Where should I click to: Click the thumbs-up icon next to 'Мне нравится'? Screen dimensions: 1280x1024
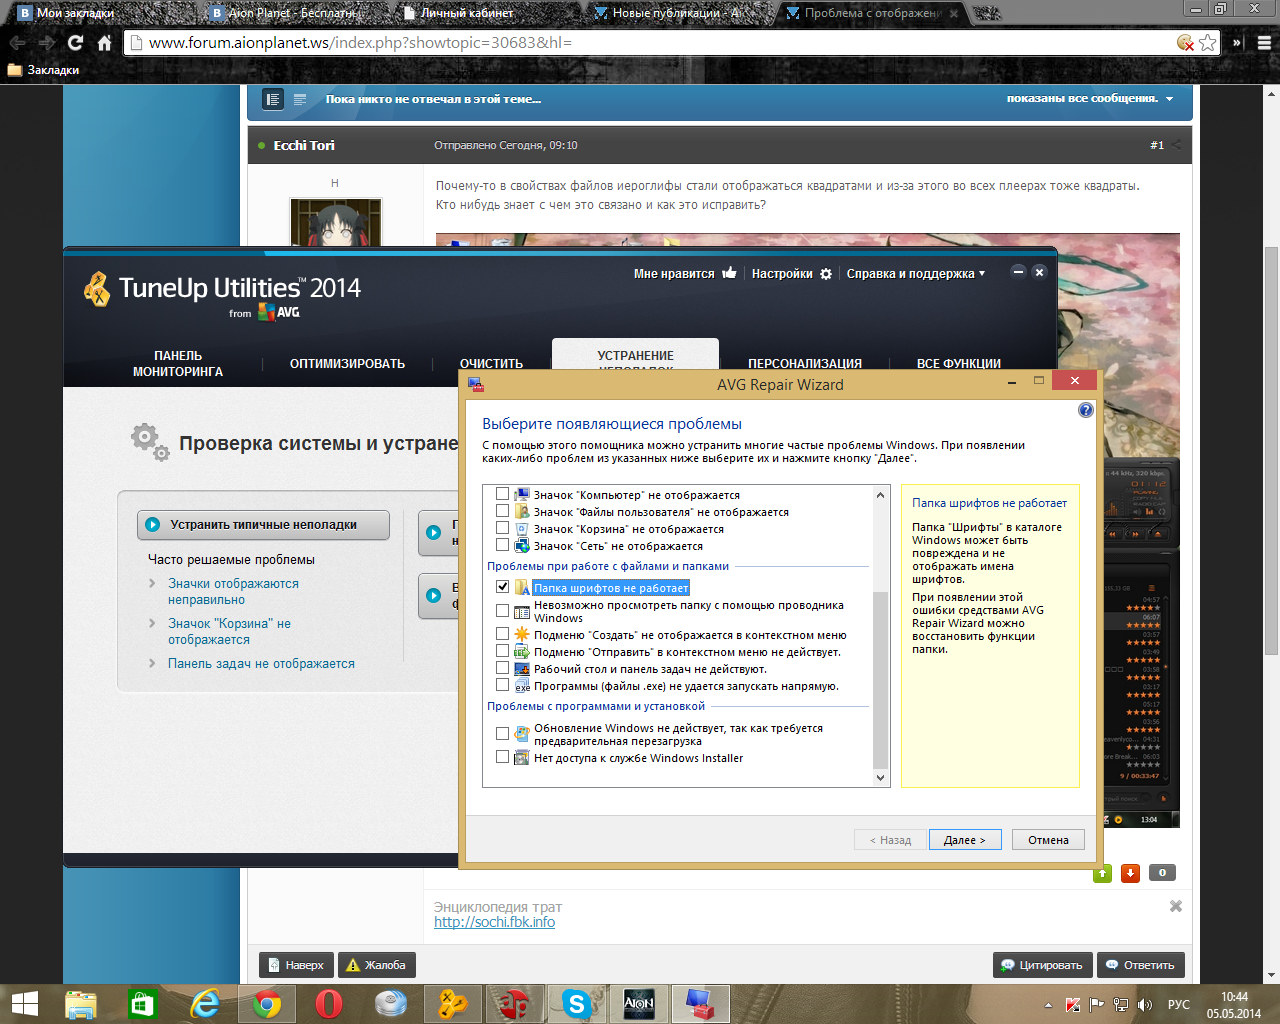[x=729, y=273]
